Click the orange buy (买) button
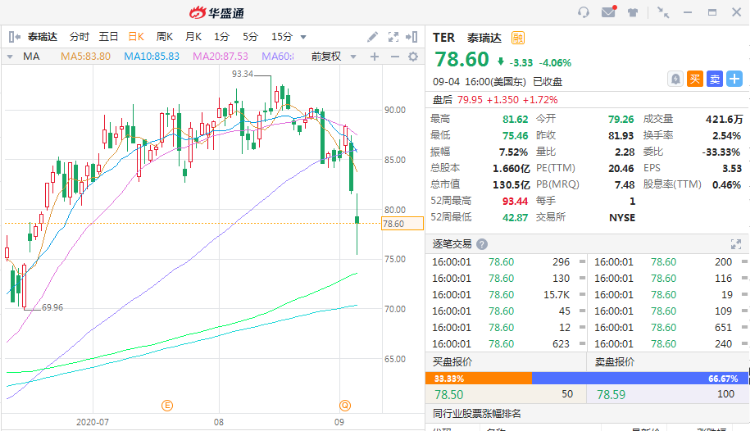 tap(695, 79)
